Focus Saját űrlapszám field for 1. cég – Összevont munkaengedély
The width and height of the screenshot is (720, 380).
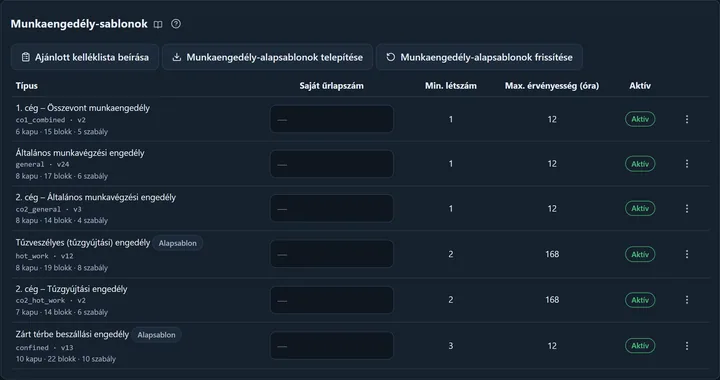[332, 119]
